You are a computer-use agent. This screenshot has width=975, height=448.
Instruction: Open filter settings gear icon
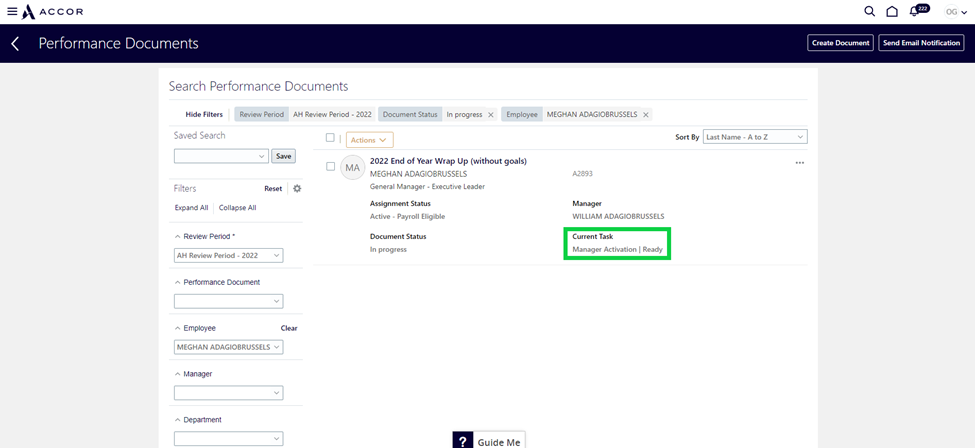(297, 189)
